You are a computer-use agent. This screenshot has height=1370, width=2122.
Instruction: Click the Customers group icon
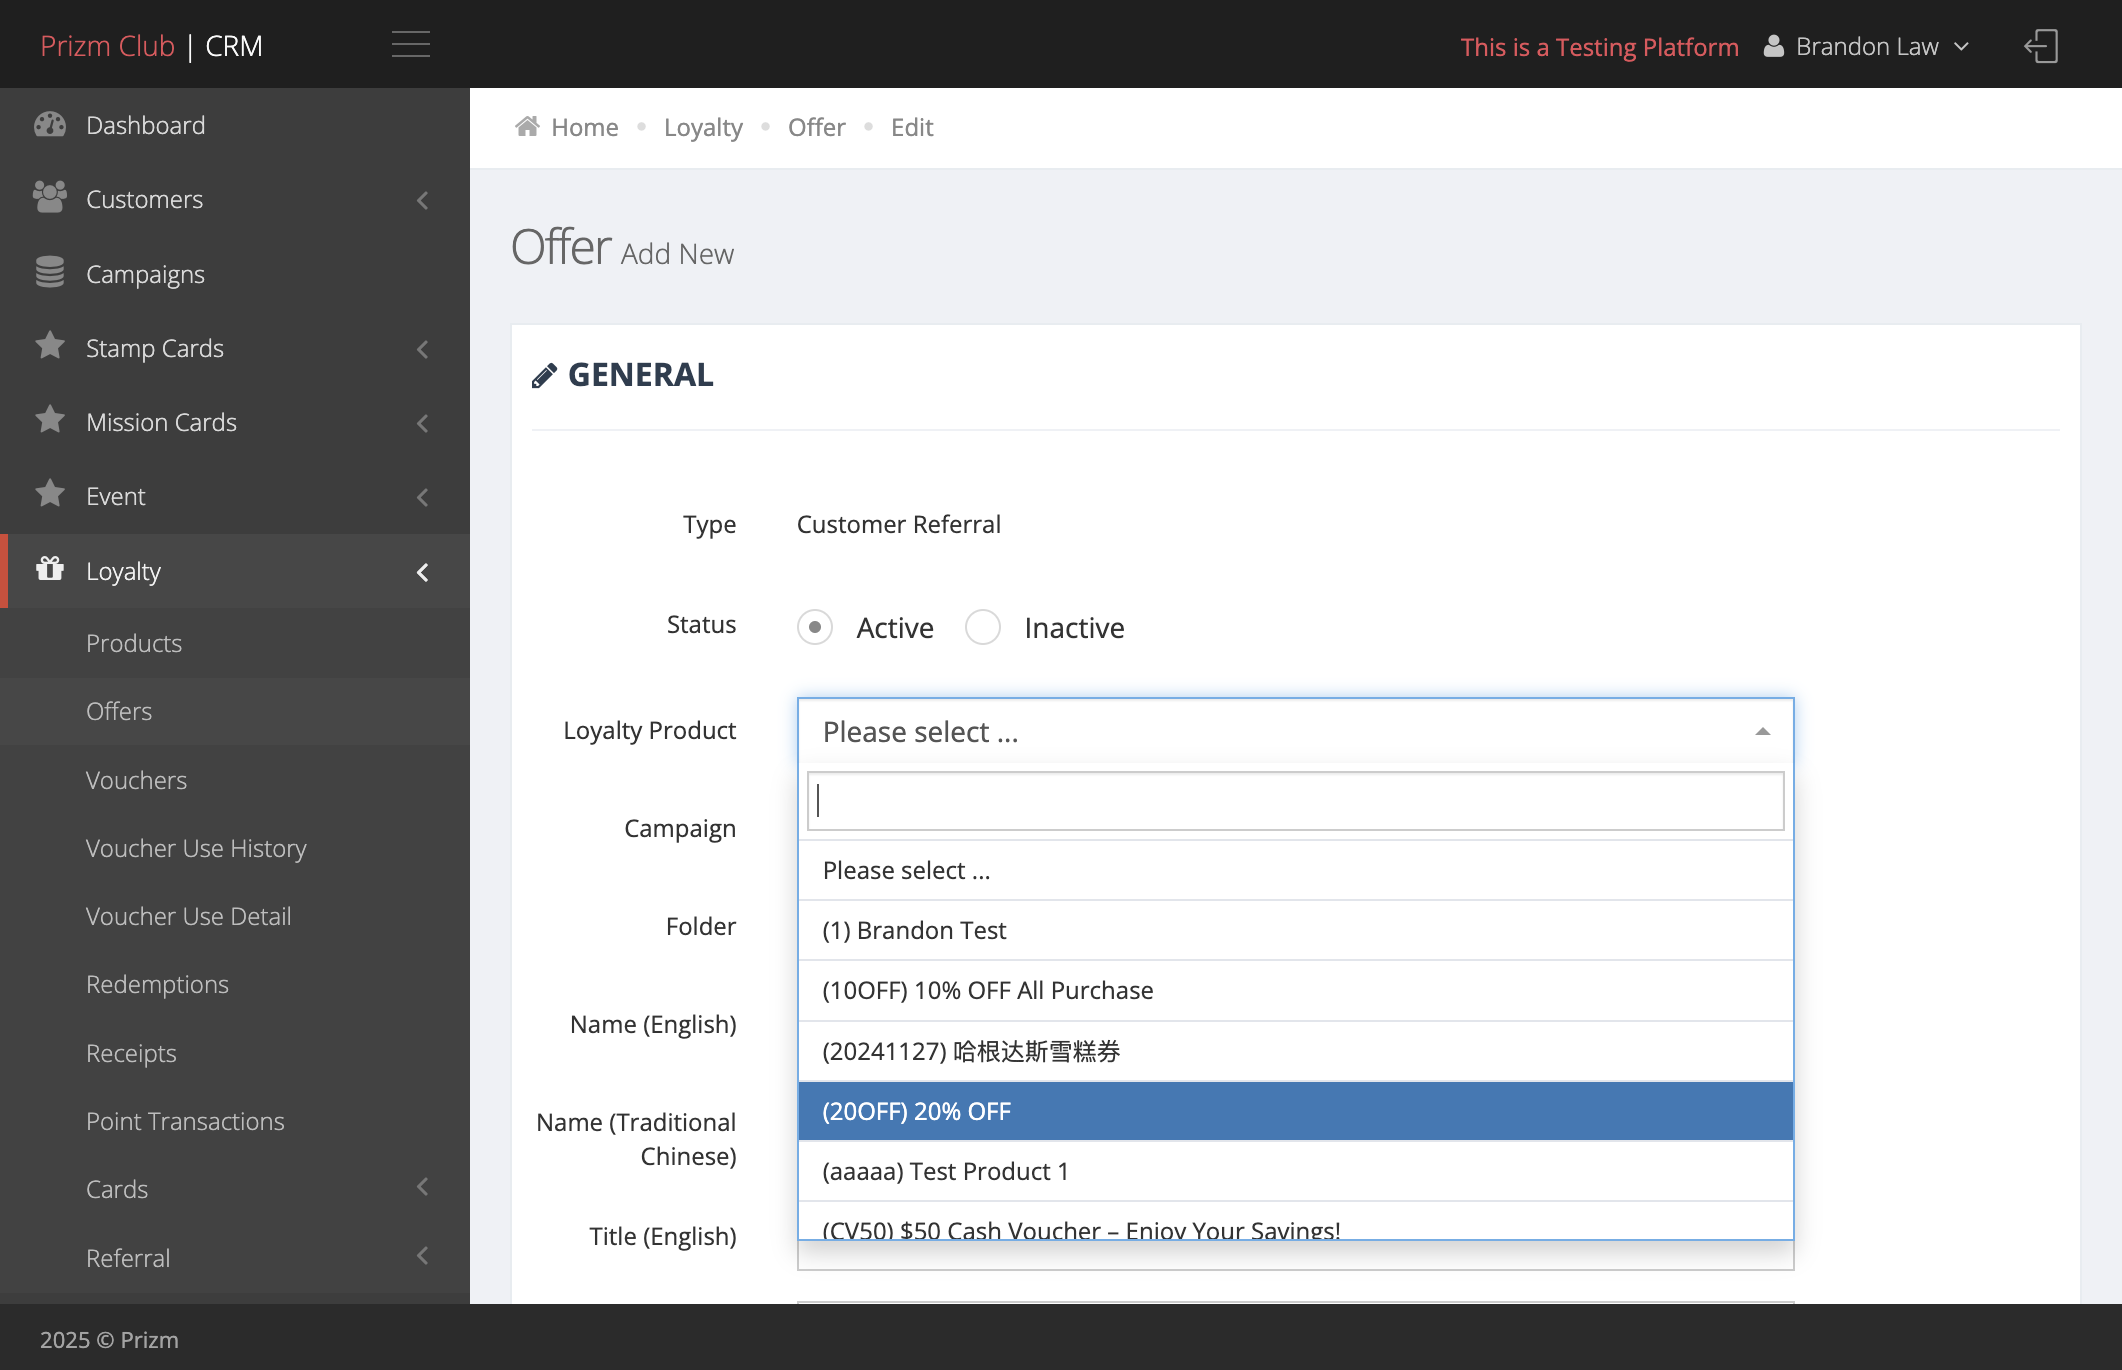click(50, 197)
